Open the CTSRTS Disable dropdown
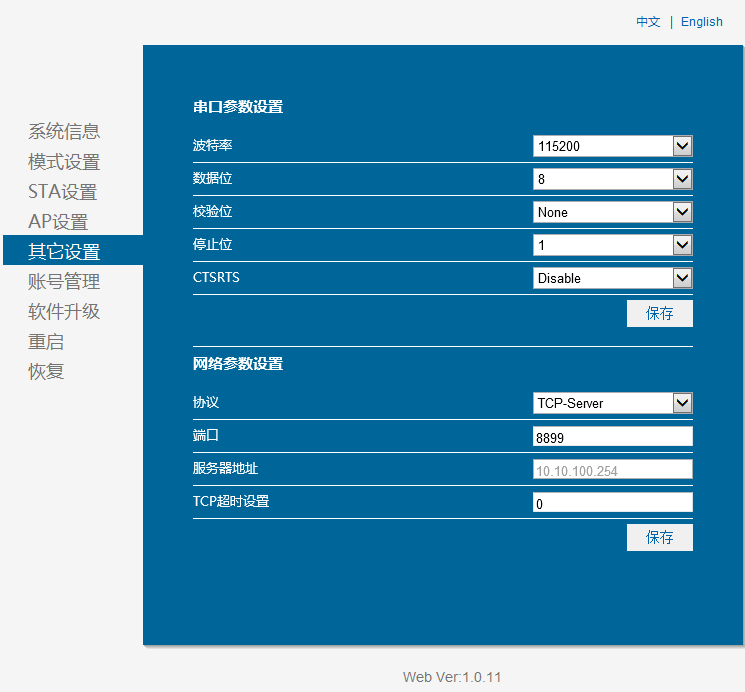Image resolution: width=745 pixels, height=692 pixels. [612, 278]
